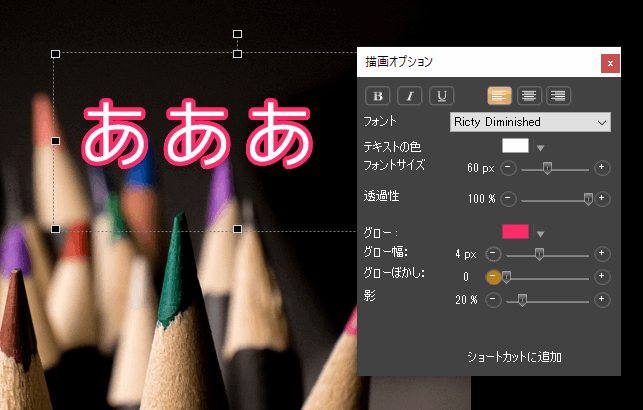Click ショートカットに追加 button
The width and height of the screenshot is (643, 410).
pyautogui.click(x=514, y=357)
